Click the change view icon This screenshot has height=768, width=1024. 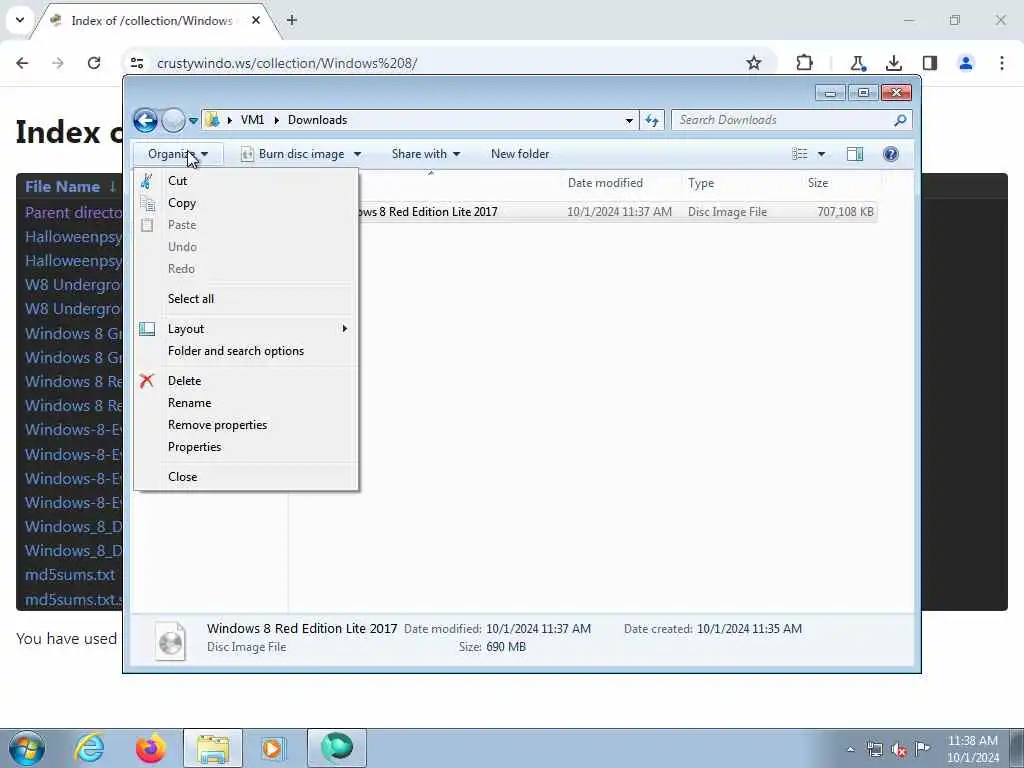(x=800, y=154)
